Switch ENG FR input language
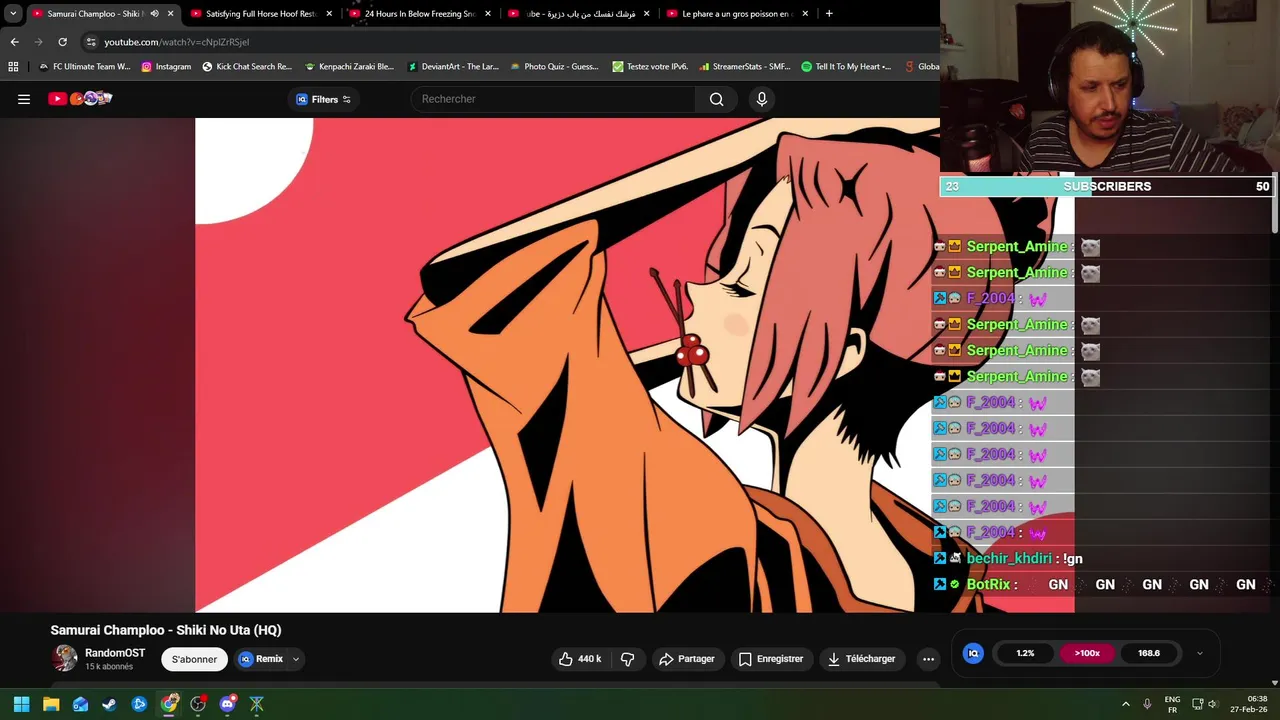This screenshot has height=720, width=1280. (x=1172, y=704)
